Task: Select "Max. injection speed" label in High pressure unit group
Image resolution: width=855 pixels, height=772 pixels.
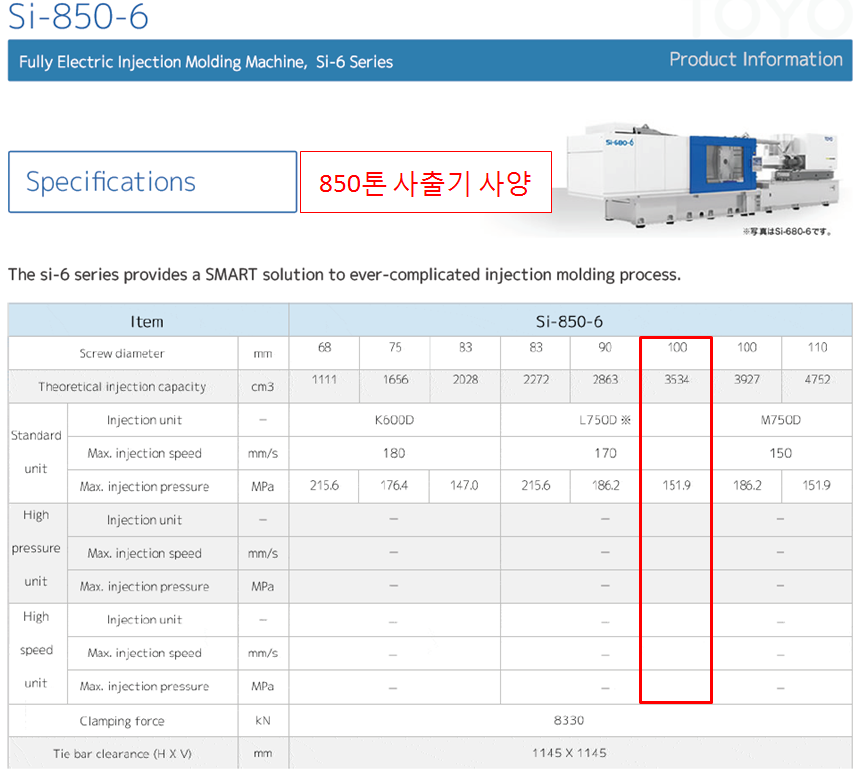Action: coord(144,553)
